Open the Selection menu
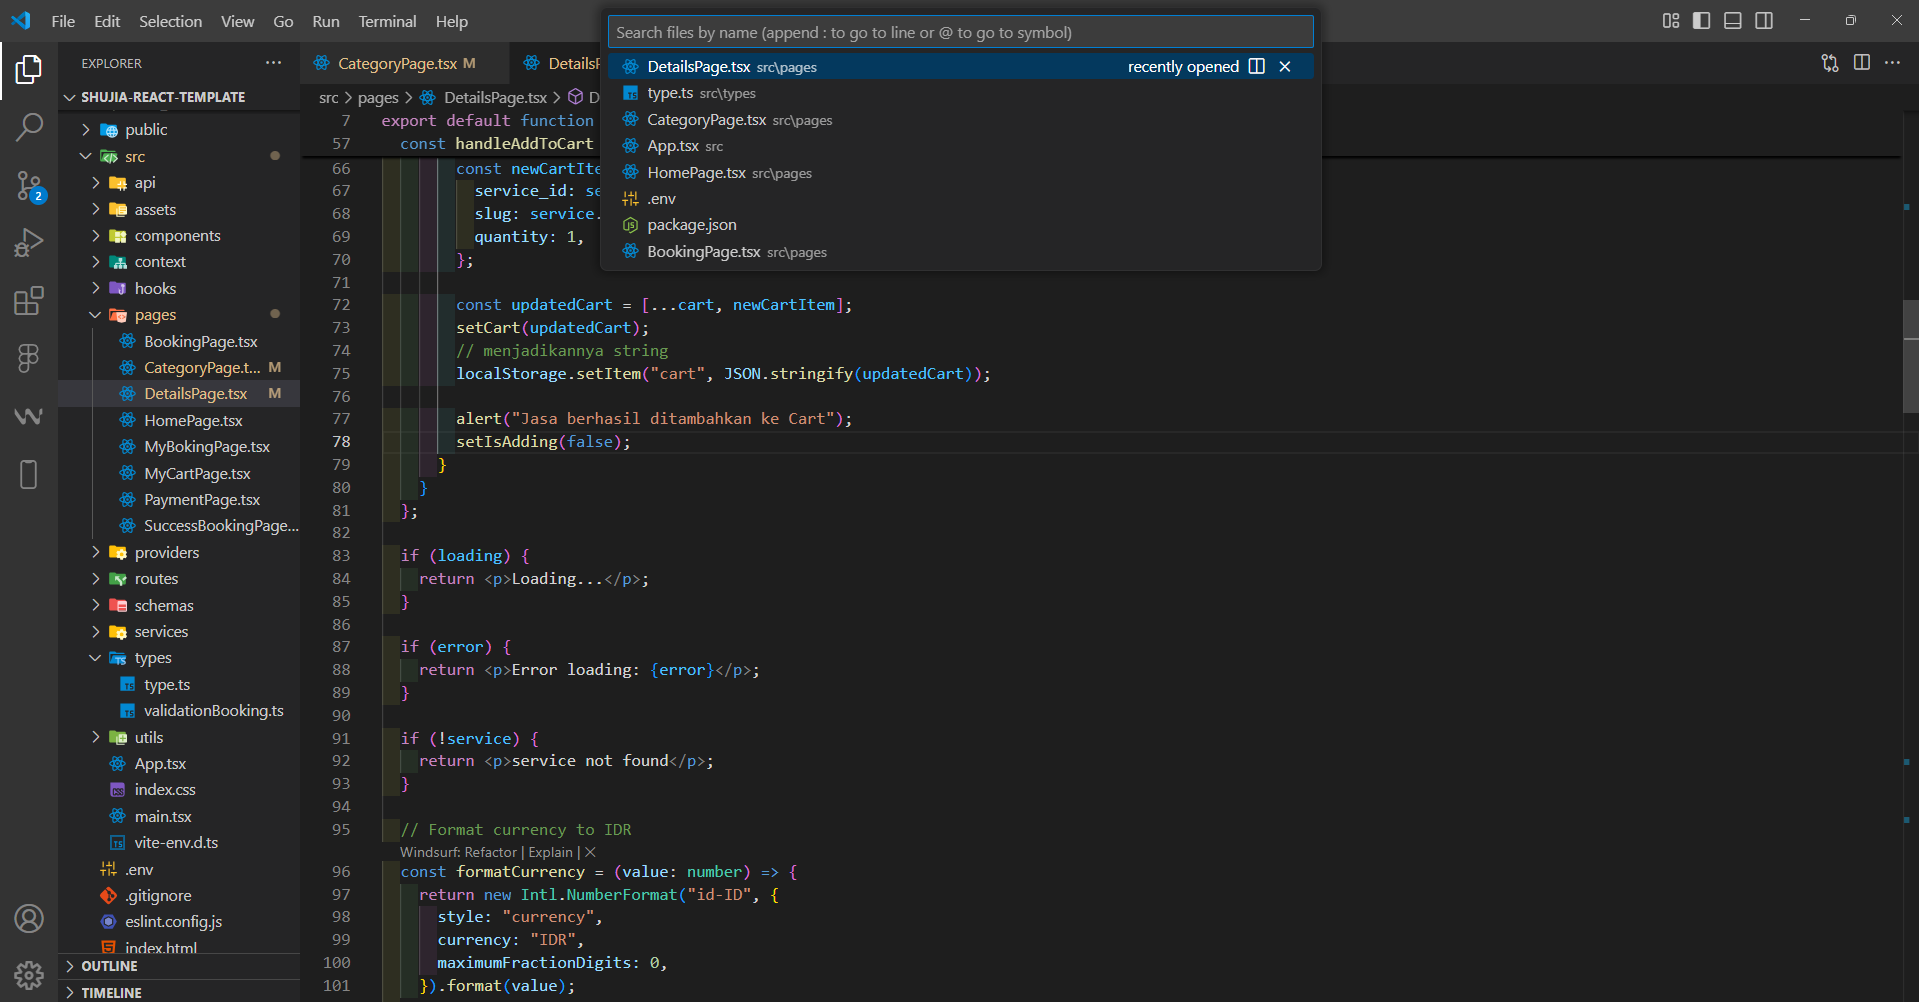 (x=170, y=21)
